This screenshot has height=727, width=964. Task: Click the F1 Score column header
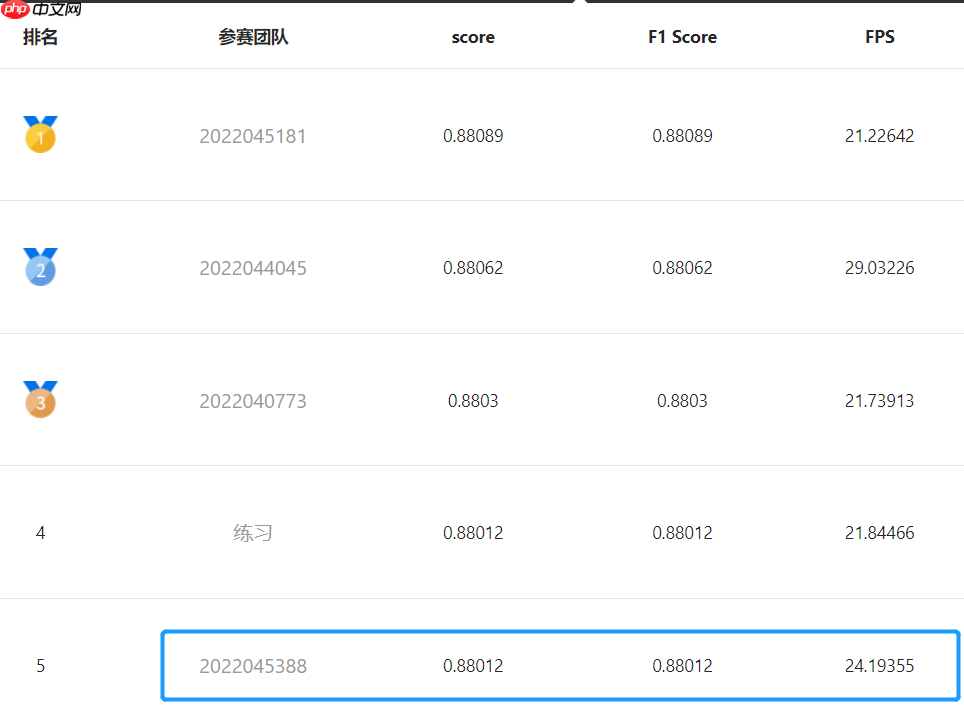click(x=682, y=37)
